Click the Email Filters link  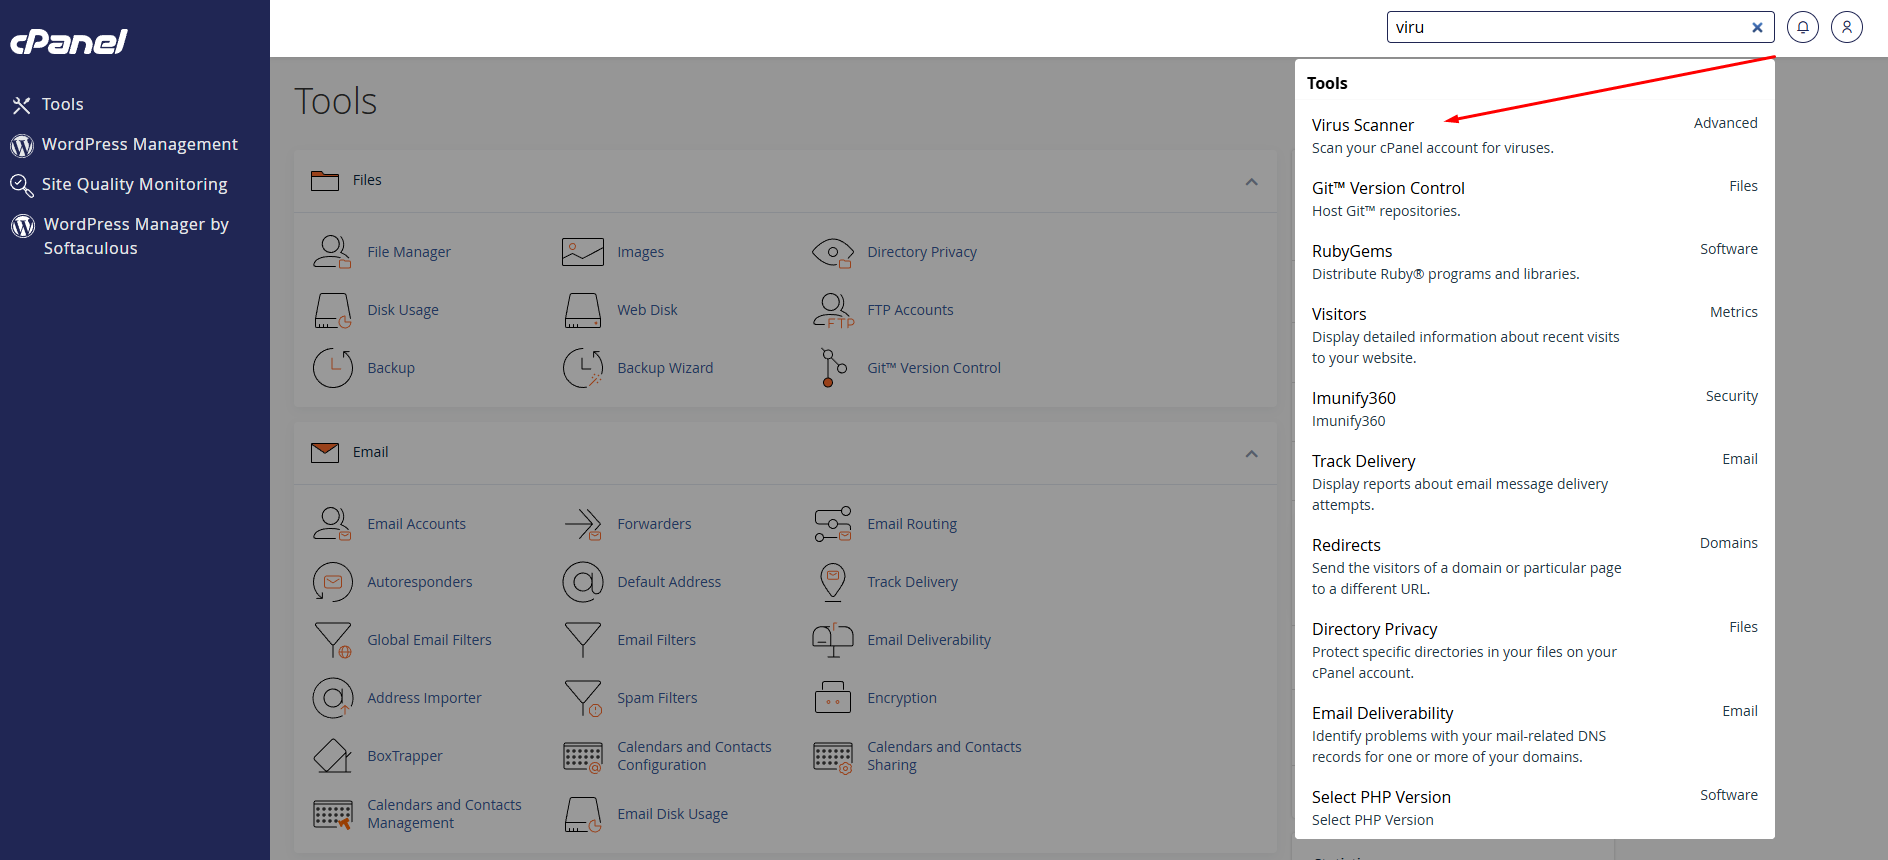656,640
